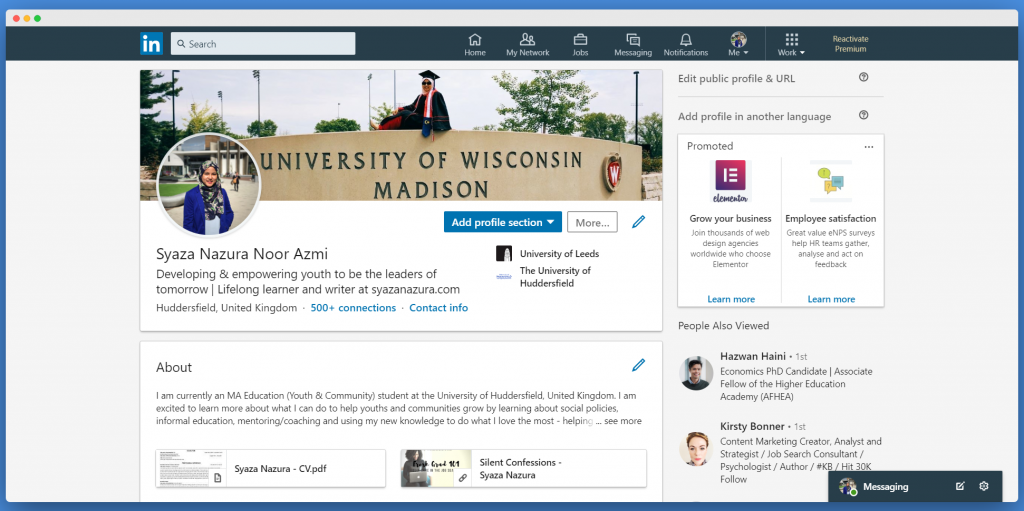Click Kirsty Bonner's avatar photo
Viewport: 1024px width, 511px height.
click(x=696, y=449)
